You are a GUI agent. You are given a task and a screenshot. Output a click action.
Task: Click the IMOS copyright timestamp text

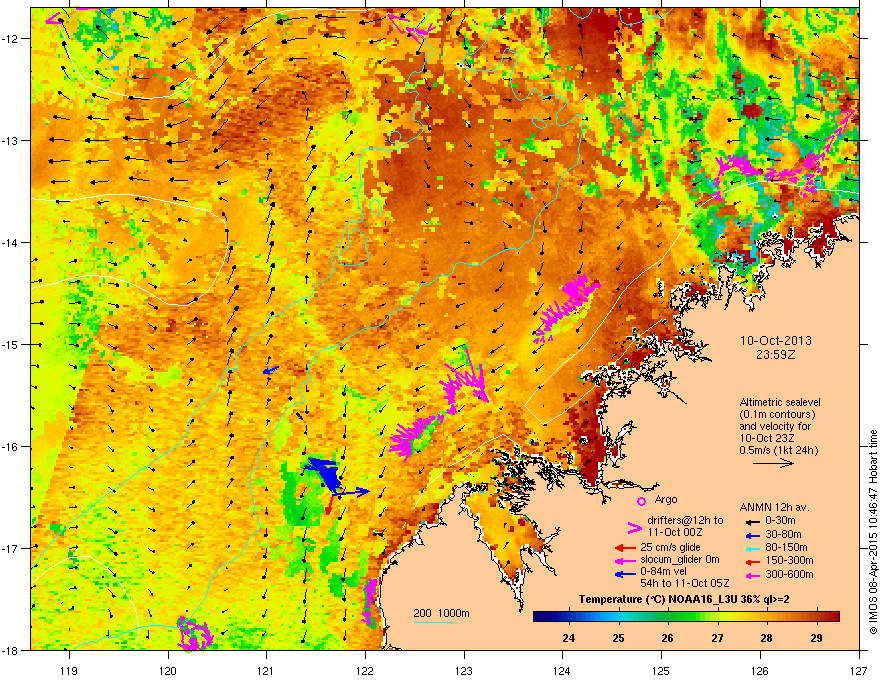click(x=873, y=531)
